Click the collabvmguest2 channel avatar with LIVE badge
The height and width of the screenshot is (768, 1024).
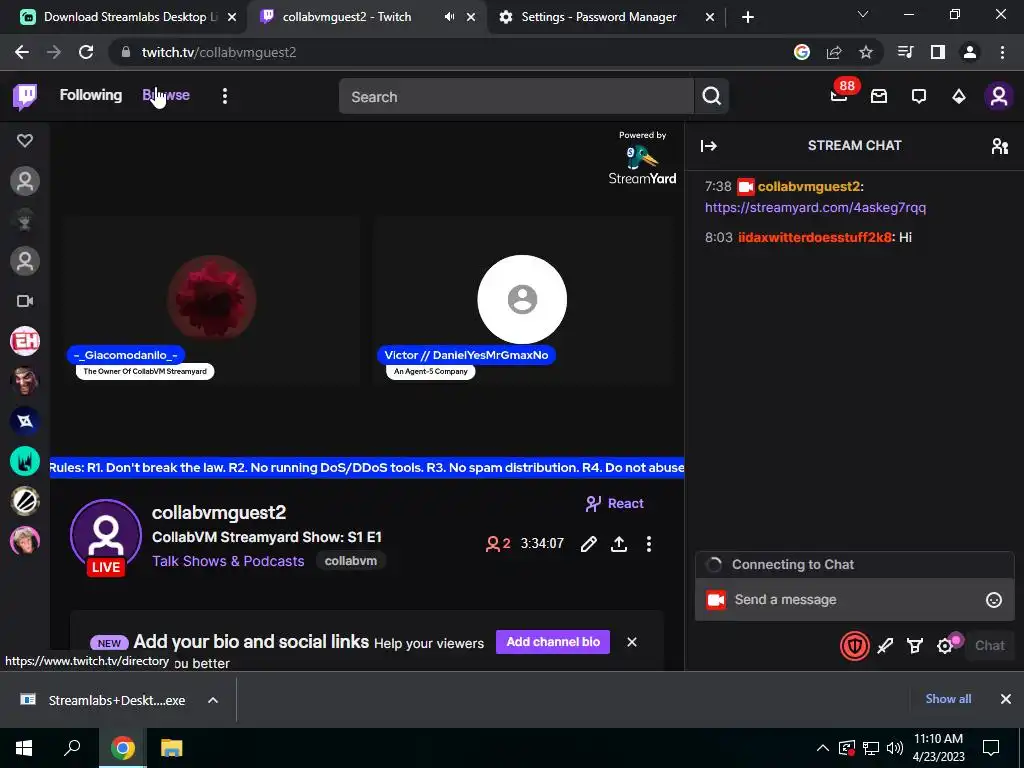pos(106,537)
